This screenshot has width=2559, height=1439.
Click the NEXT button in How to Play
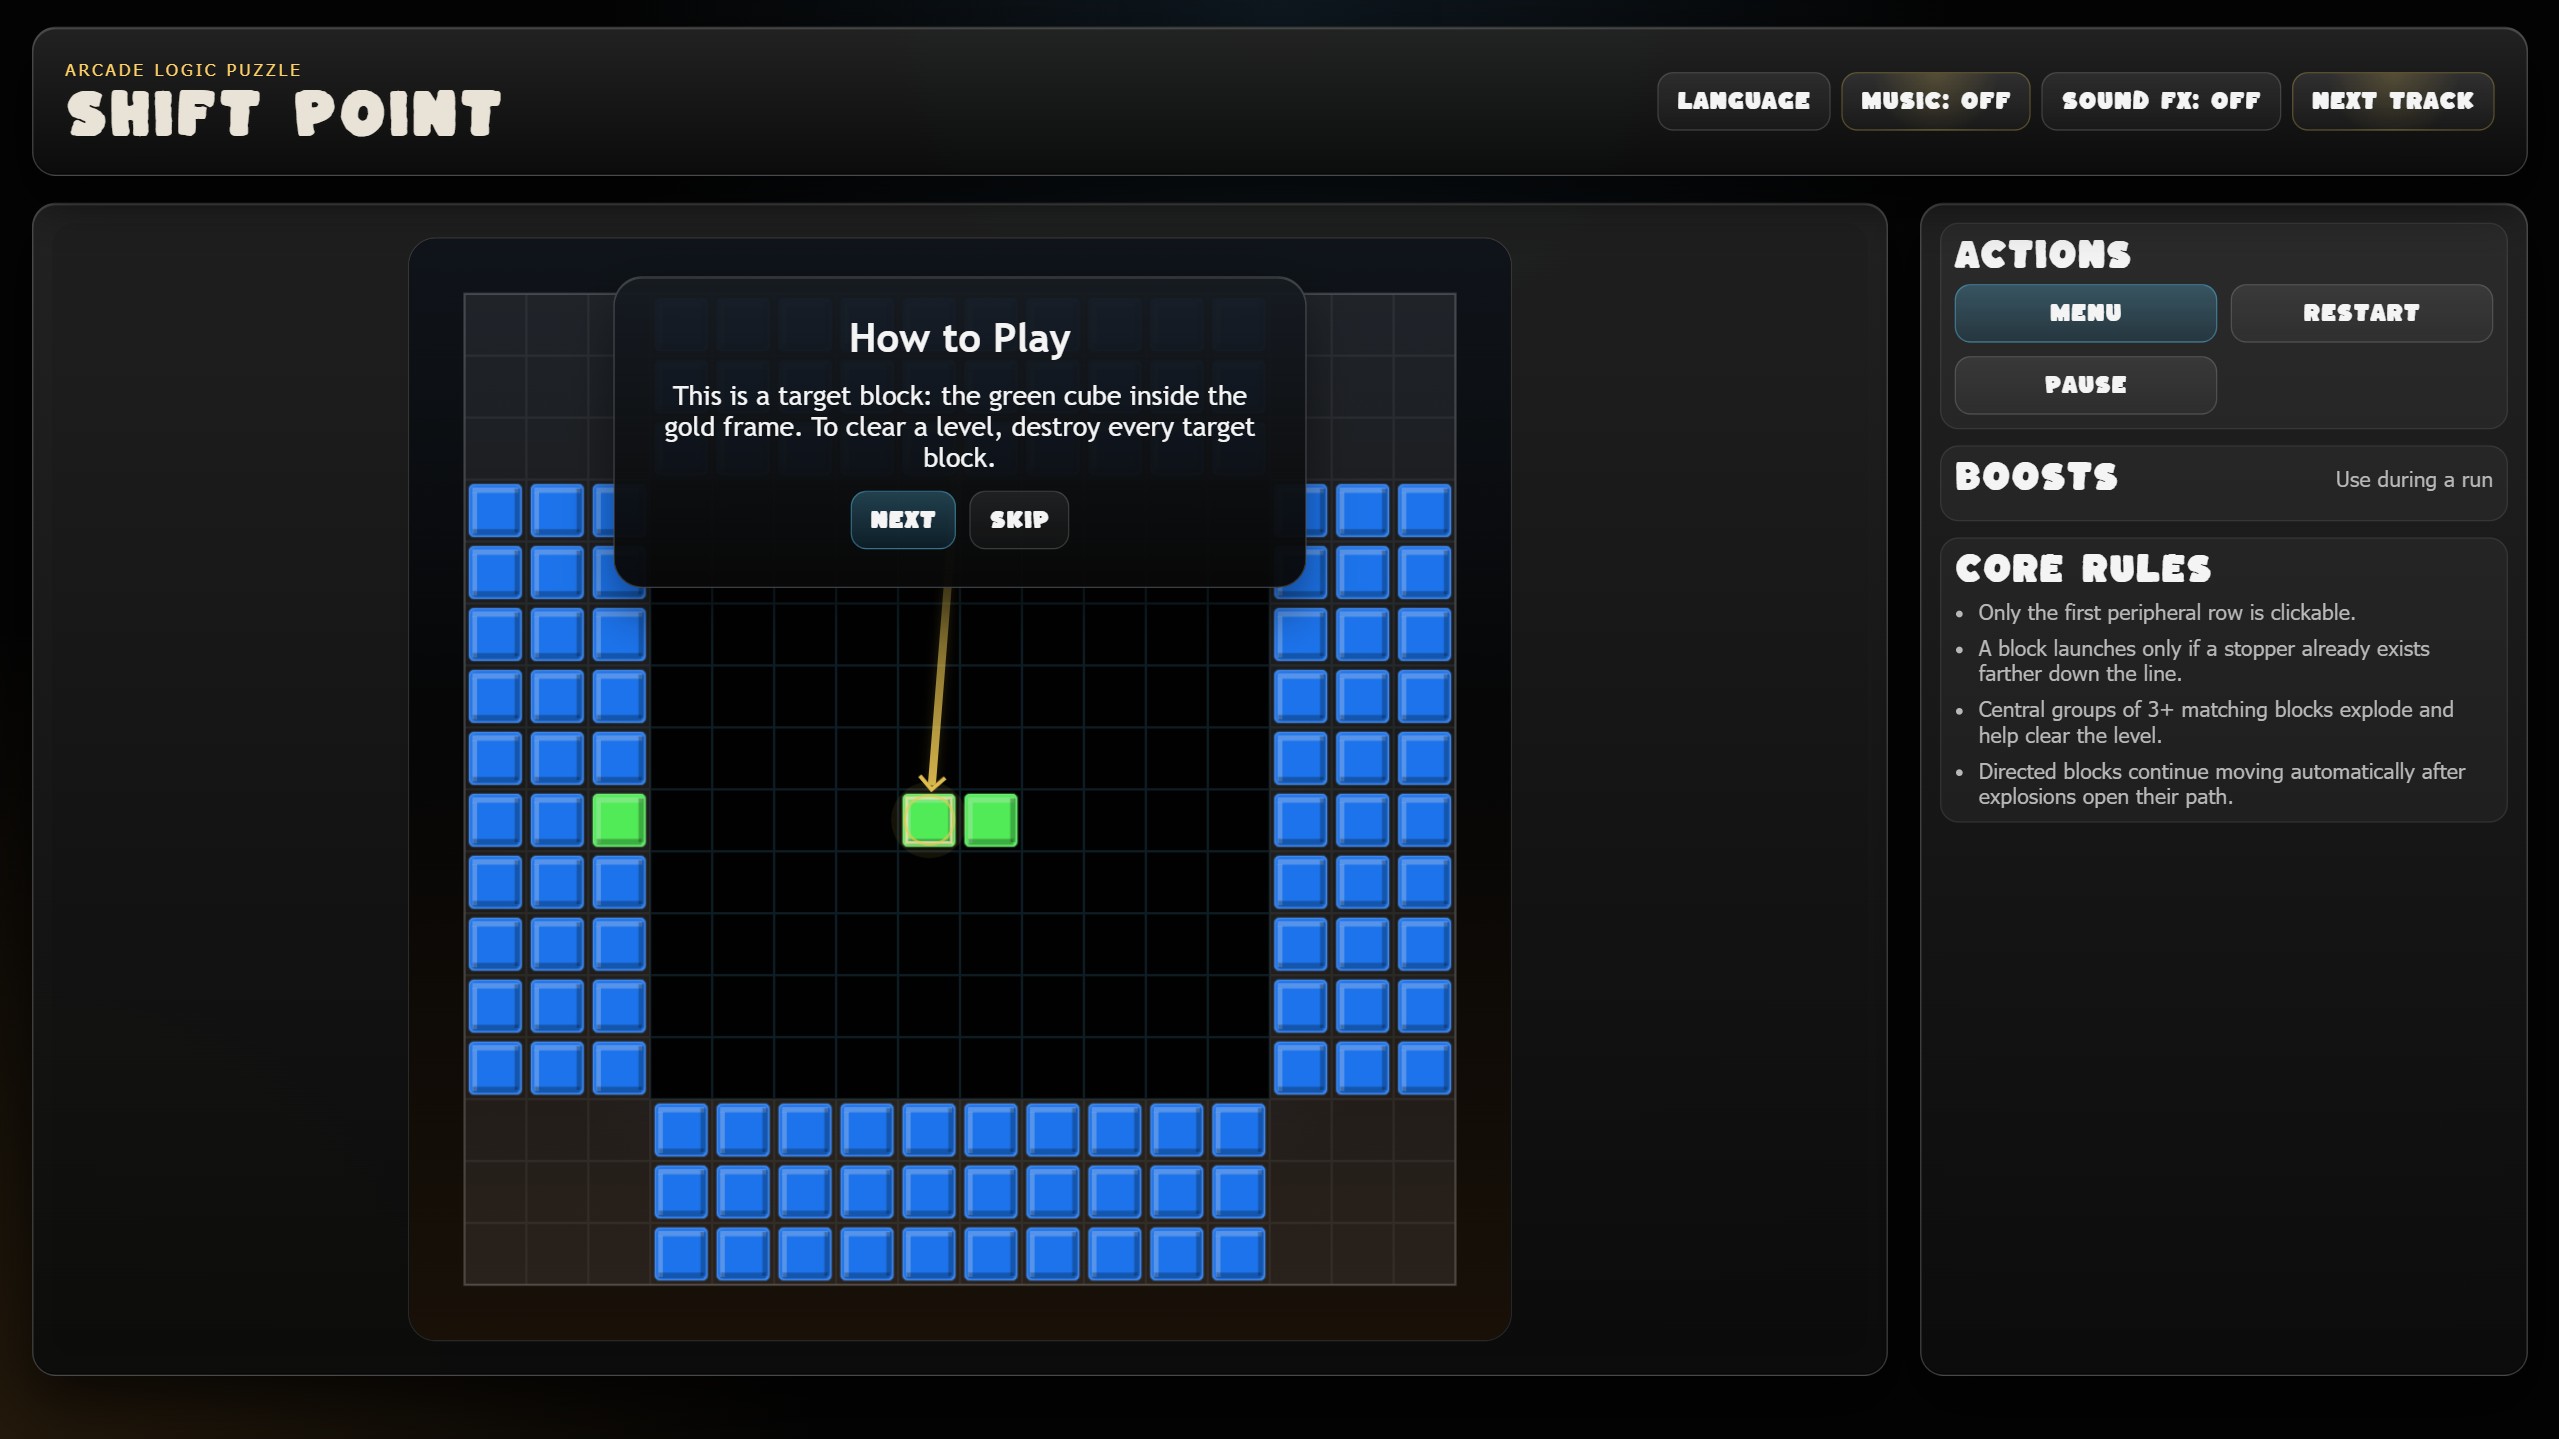click(902, 520)
